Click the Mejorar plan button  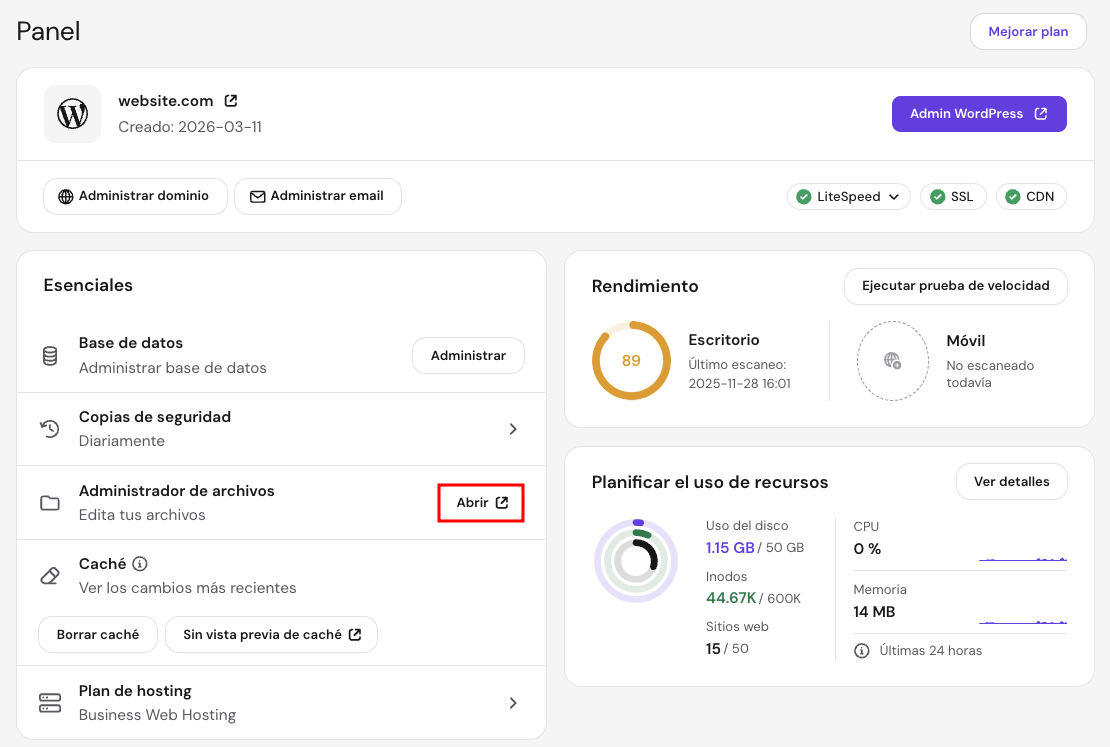(1028, 31)
